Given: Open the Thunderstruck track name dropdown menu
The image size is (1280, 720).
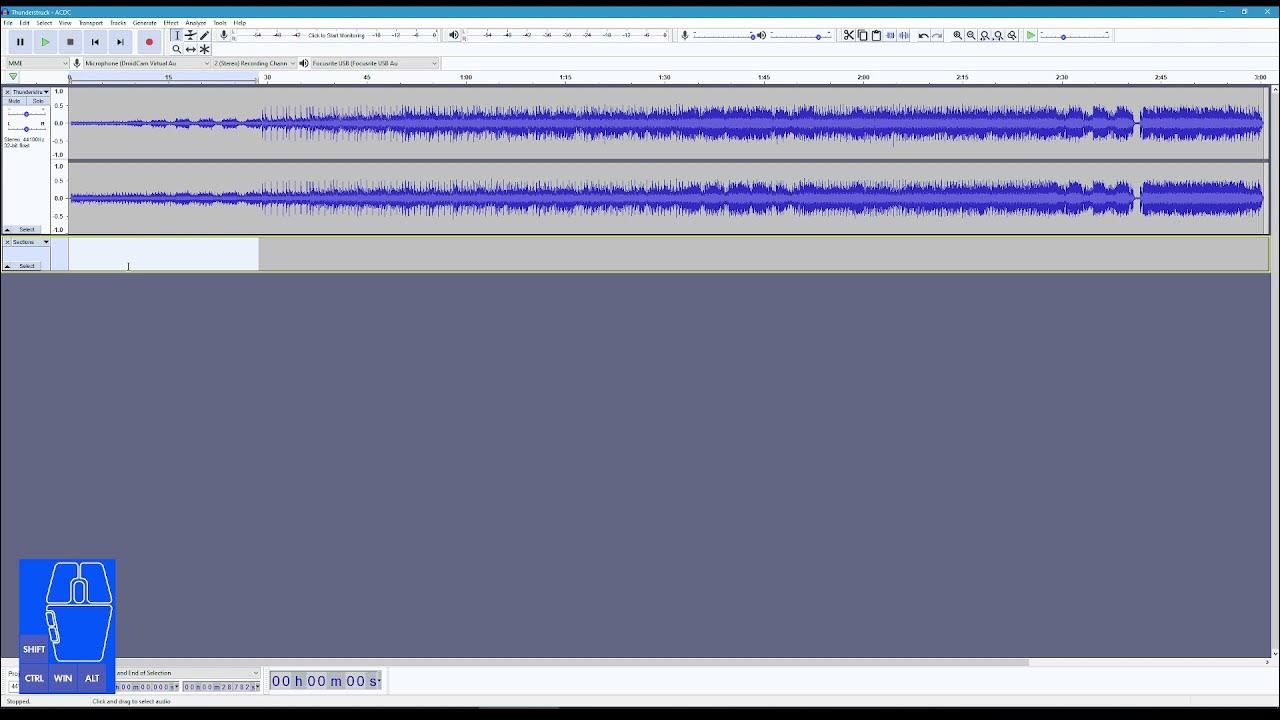Looking at the screenshot, I should 30,92.
